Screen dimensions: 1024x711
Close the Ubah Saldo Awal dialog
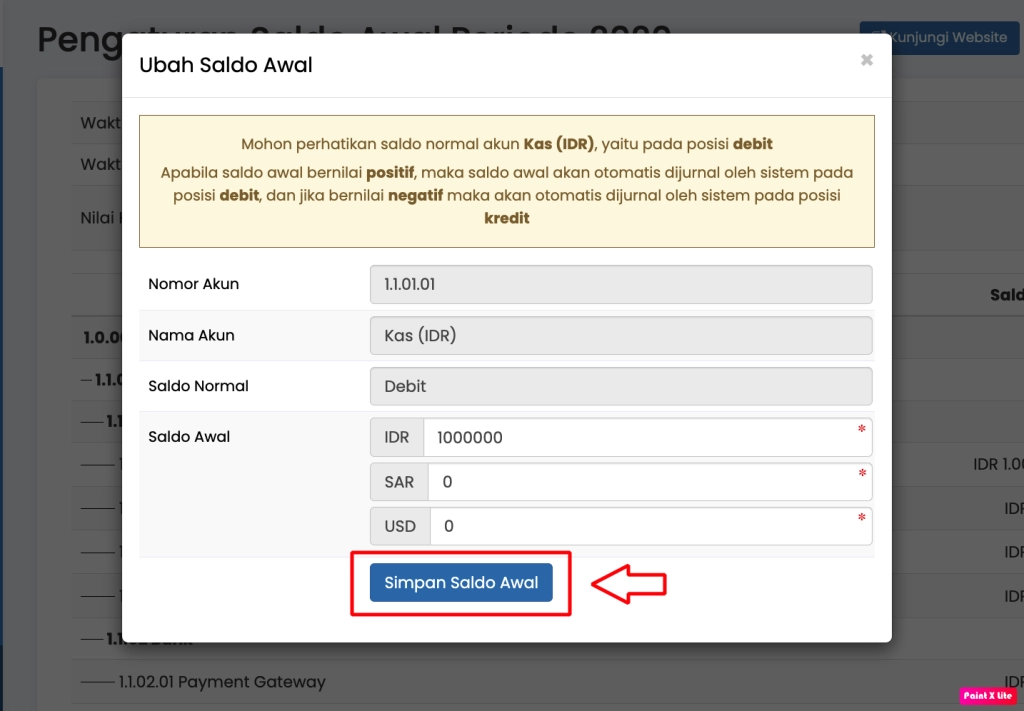click(x=866, y=60)
